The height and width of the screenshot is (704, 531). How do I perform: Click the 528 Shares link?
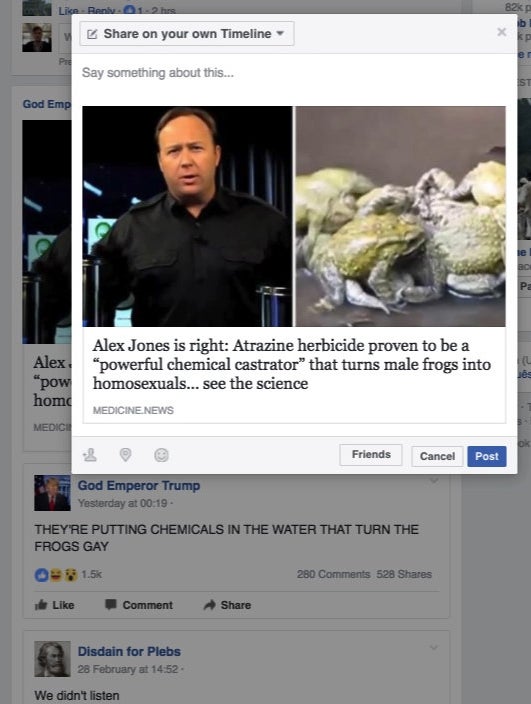pos(404,574)
